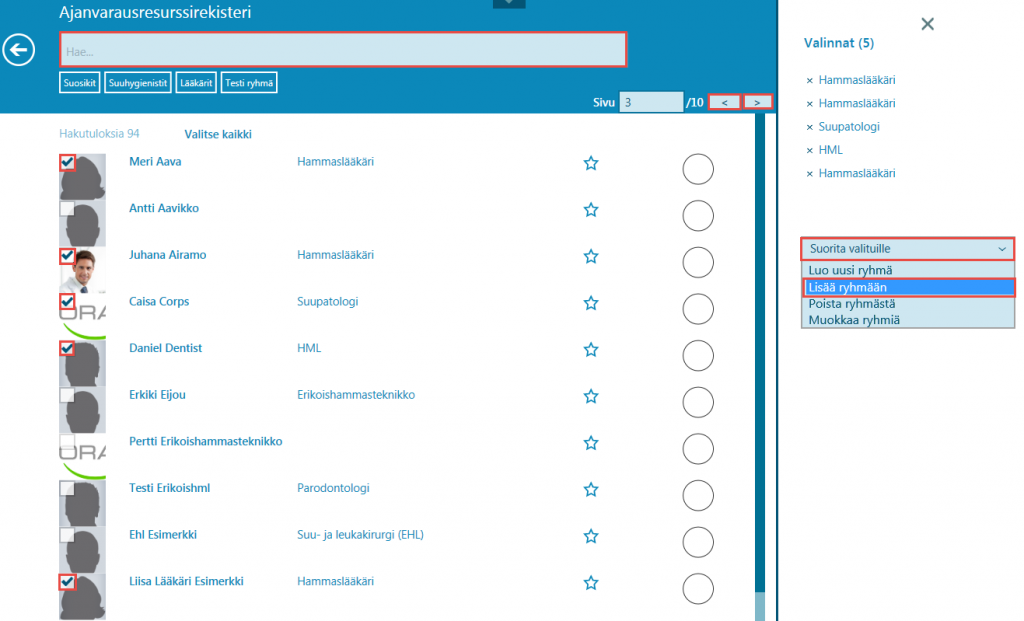The width and height of the screenshot is (1024, 621).
Task: Uncheck Liisa Lääkäri Esimerkki checkbox
Action: click(67, 581)
